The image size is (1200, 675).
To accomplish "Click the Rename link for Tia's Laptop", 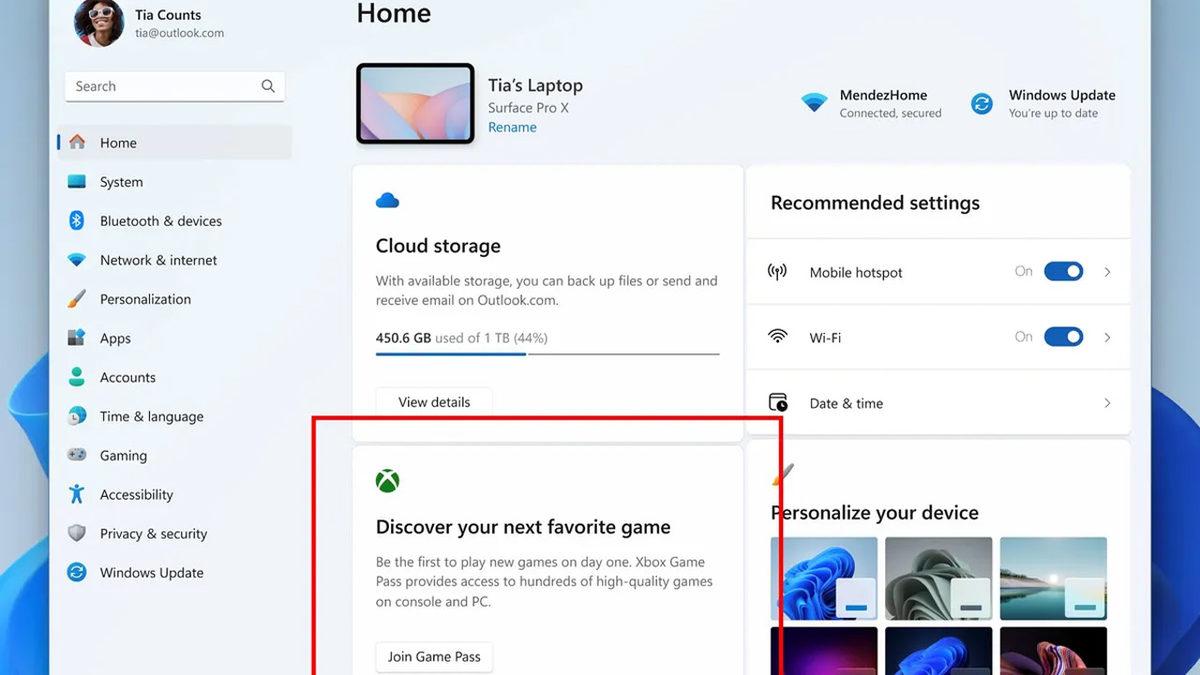I will click(x=512, y=127).
